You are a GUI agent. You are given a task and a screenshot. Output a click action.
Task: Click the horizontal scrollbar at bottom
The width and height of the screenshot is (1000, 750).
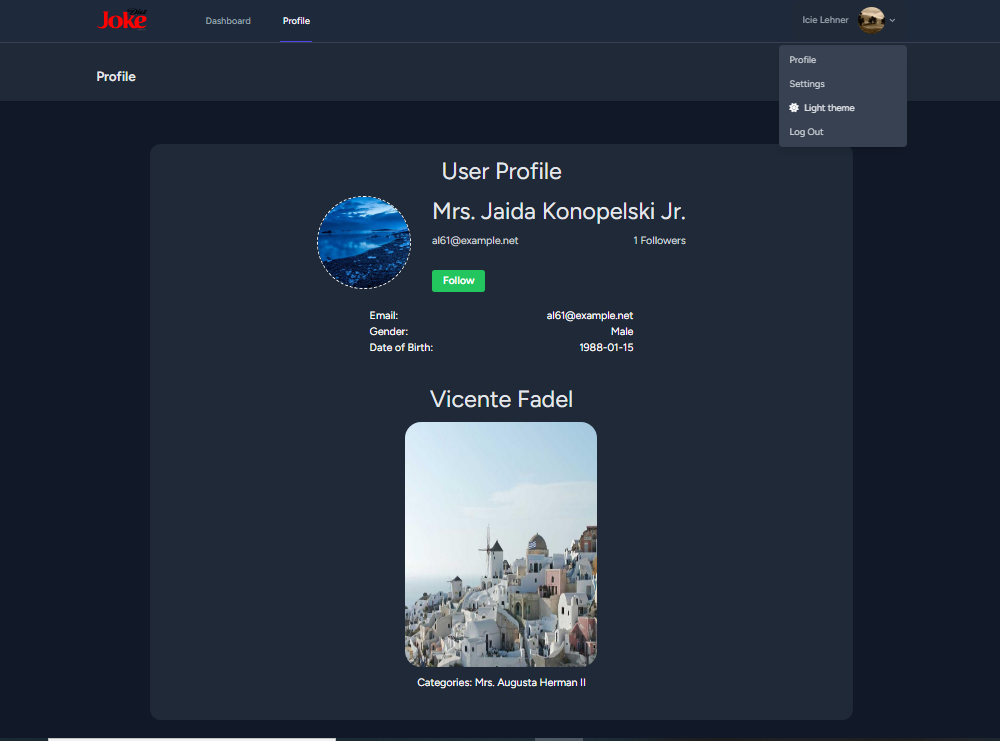click(x=192, y=740)
